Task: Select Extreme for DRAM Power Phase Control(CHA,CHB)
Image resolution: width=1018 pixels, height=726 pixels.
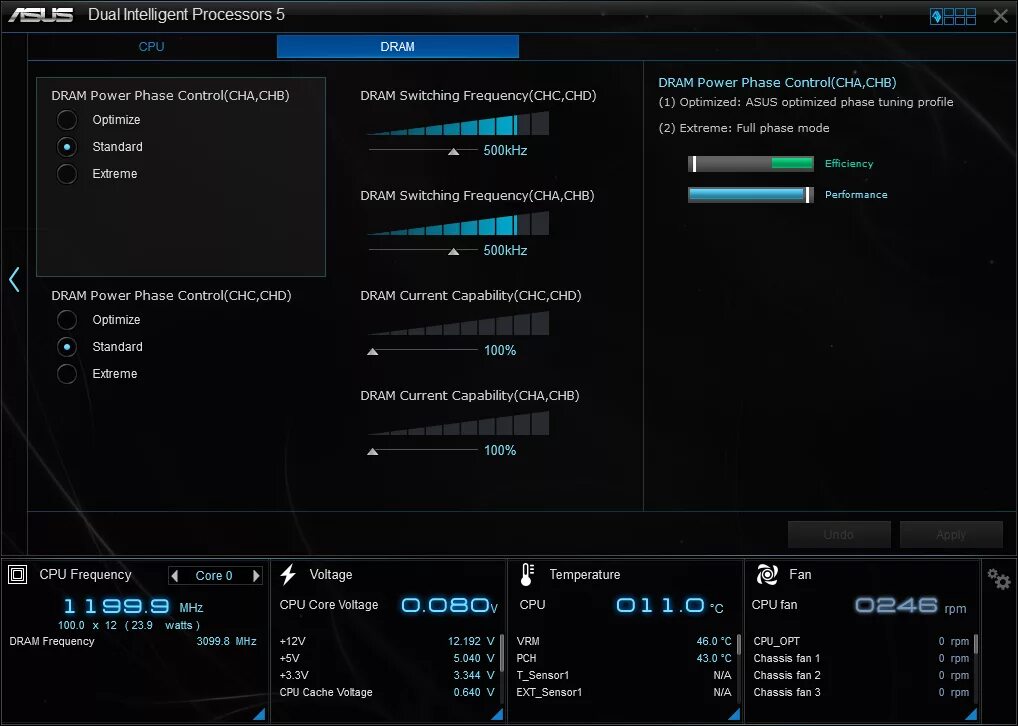Action: pos(67,174)
